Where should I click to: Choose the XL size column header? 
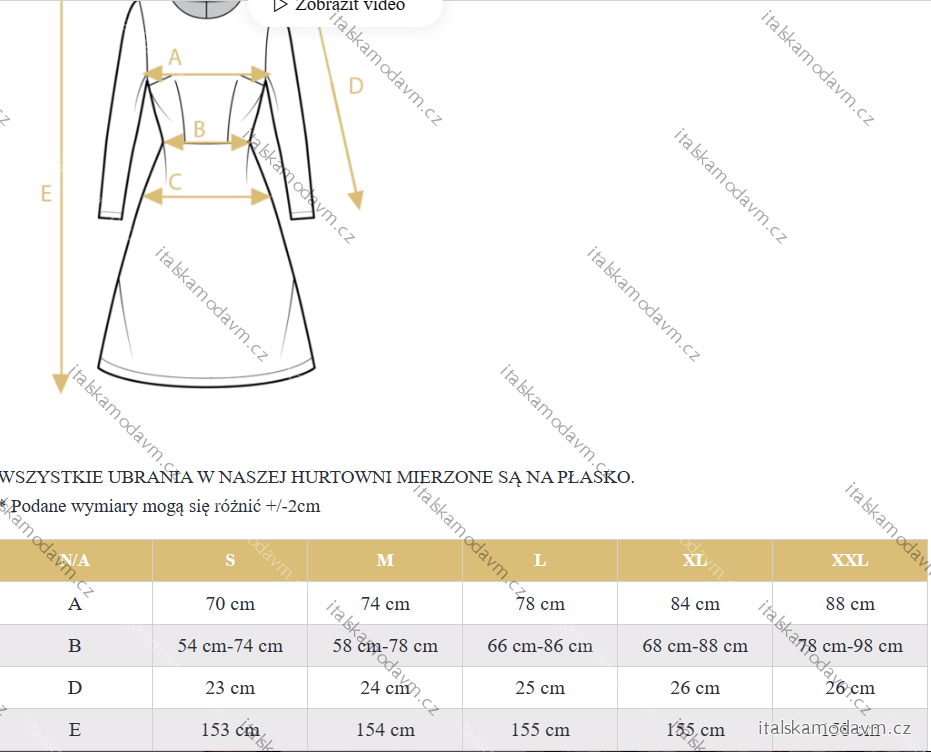[x=695, y=560]
